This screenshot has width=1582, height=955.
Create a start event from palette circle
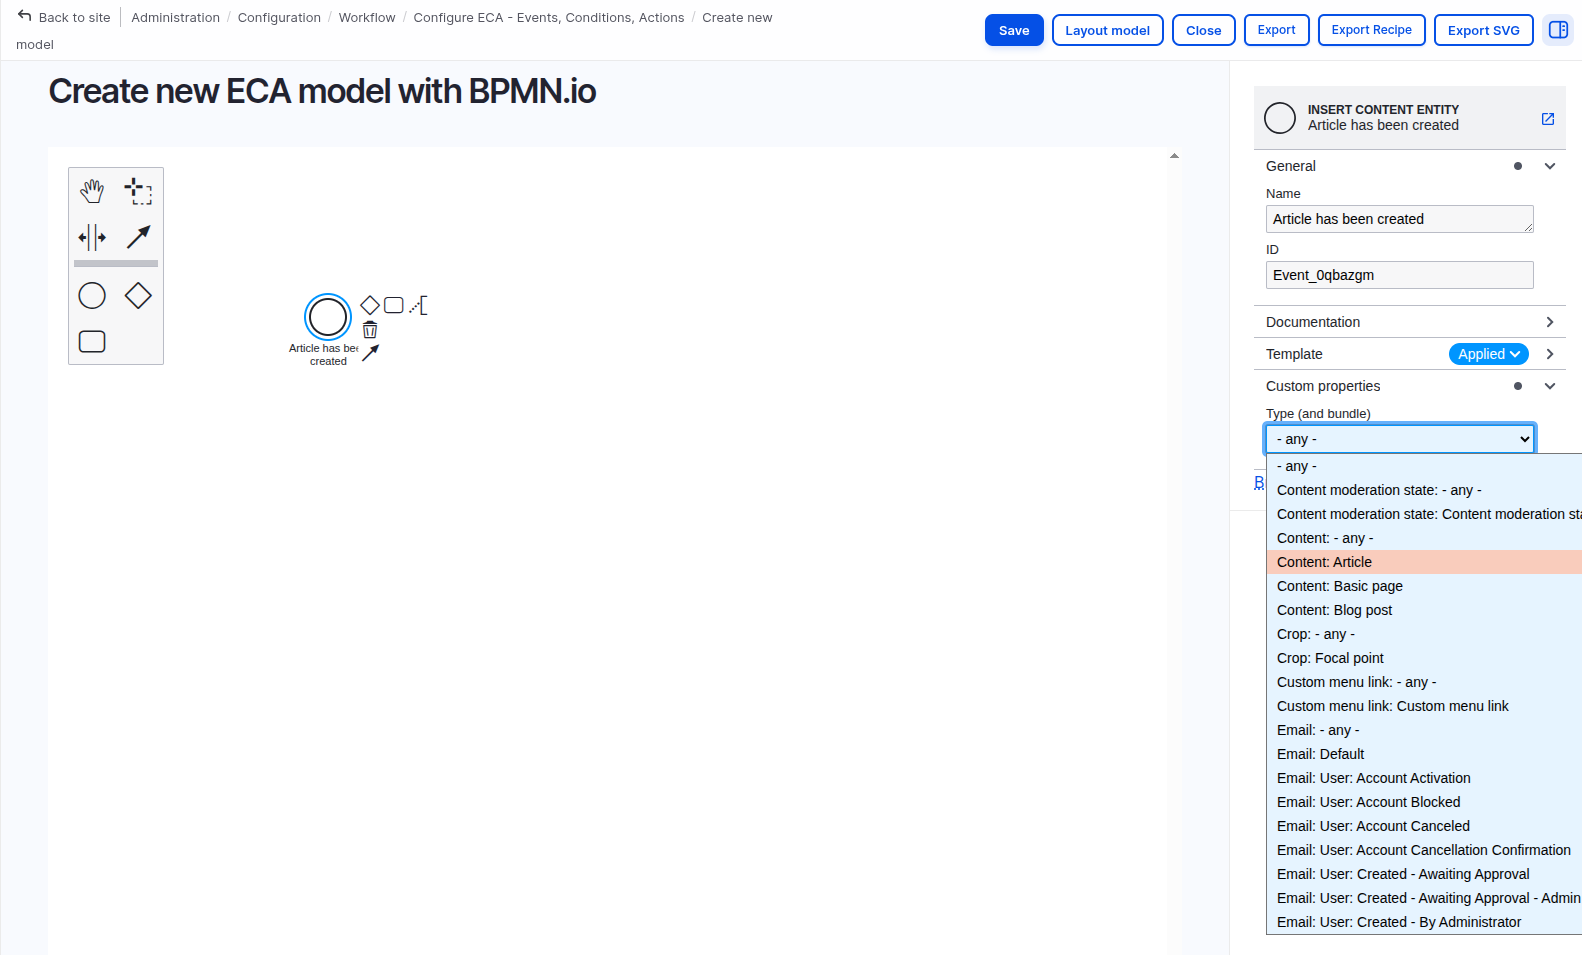click(92, 296)
